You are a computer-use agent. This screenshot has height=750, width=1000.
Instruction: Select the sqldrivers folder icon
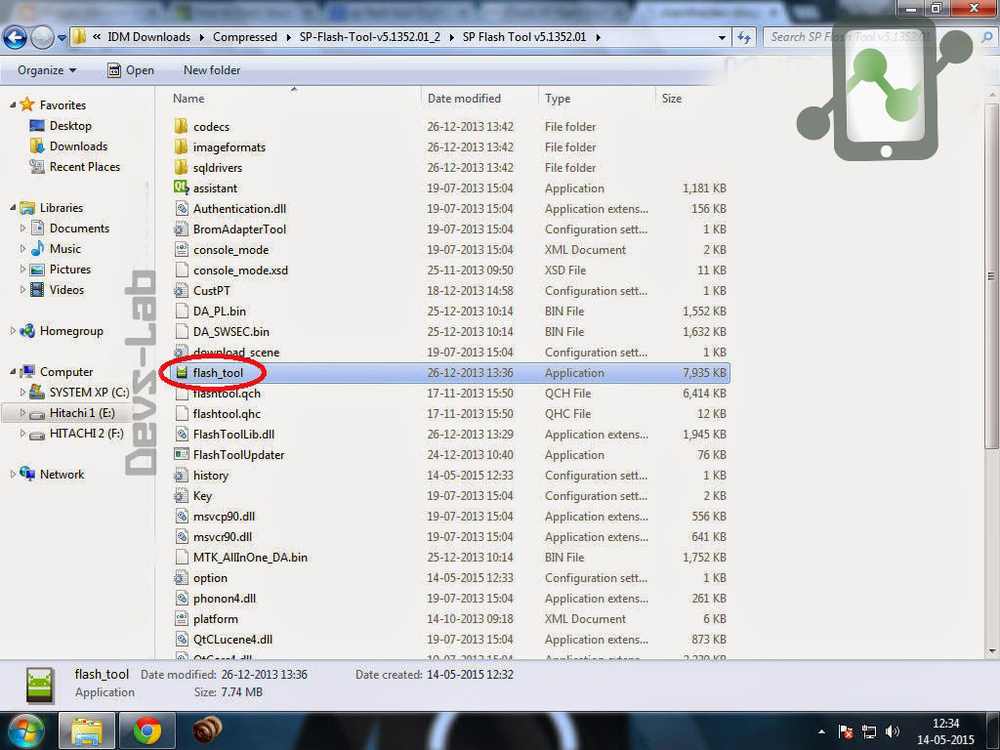(x=182, y=167)
